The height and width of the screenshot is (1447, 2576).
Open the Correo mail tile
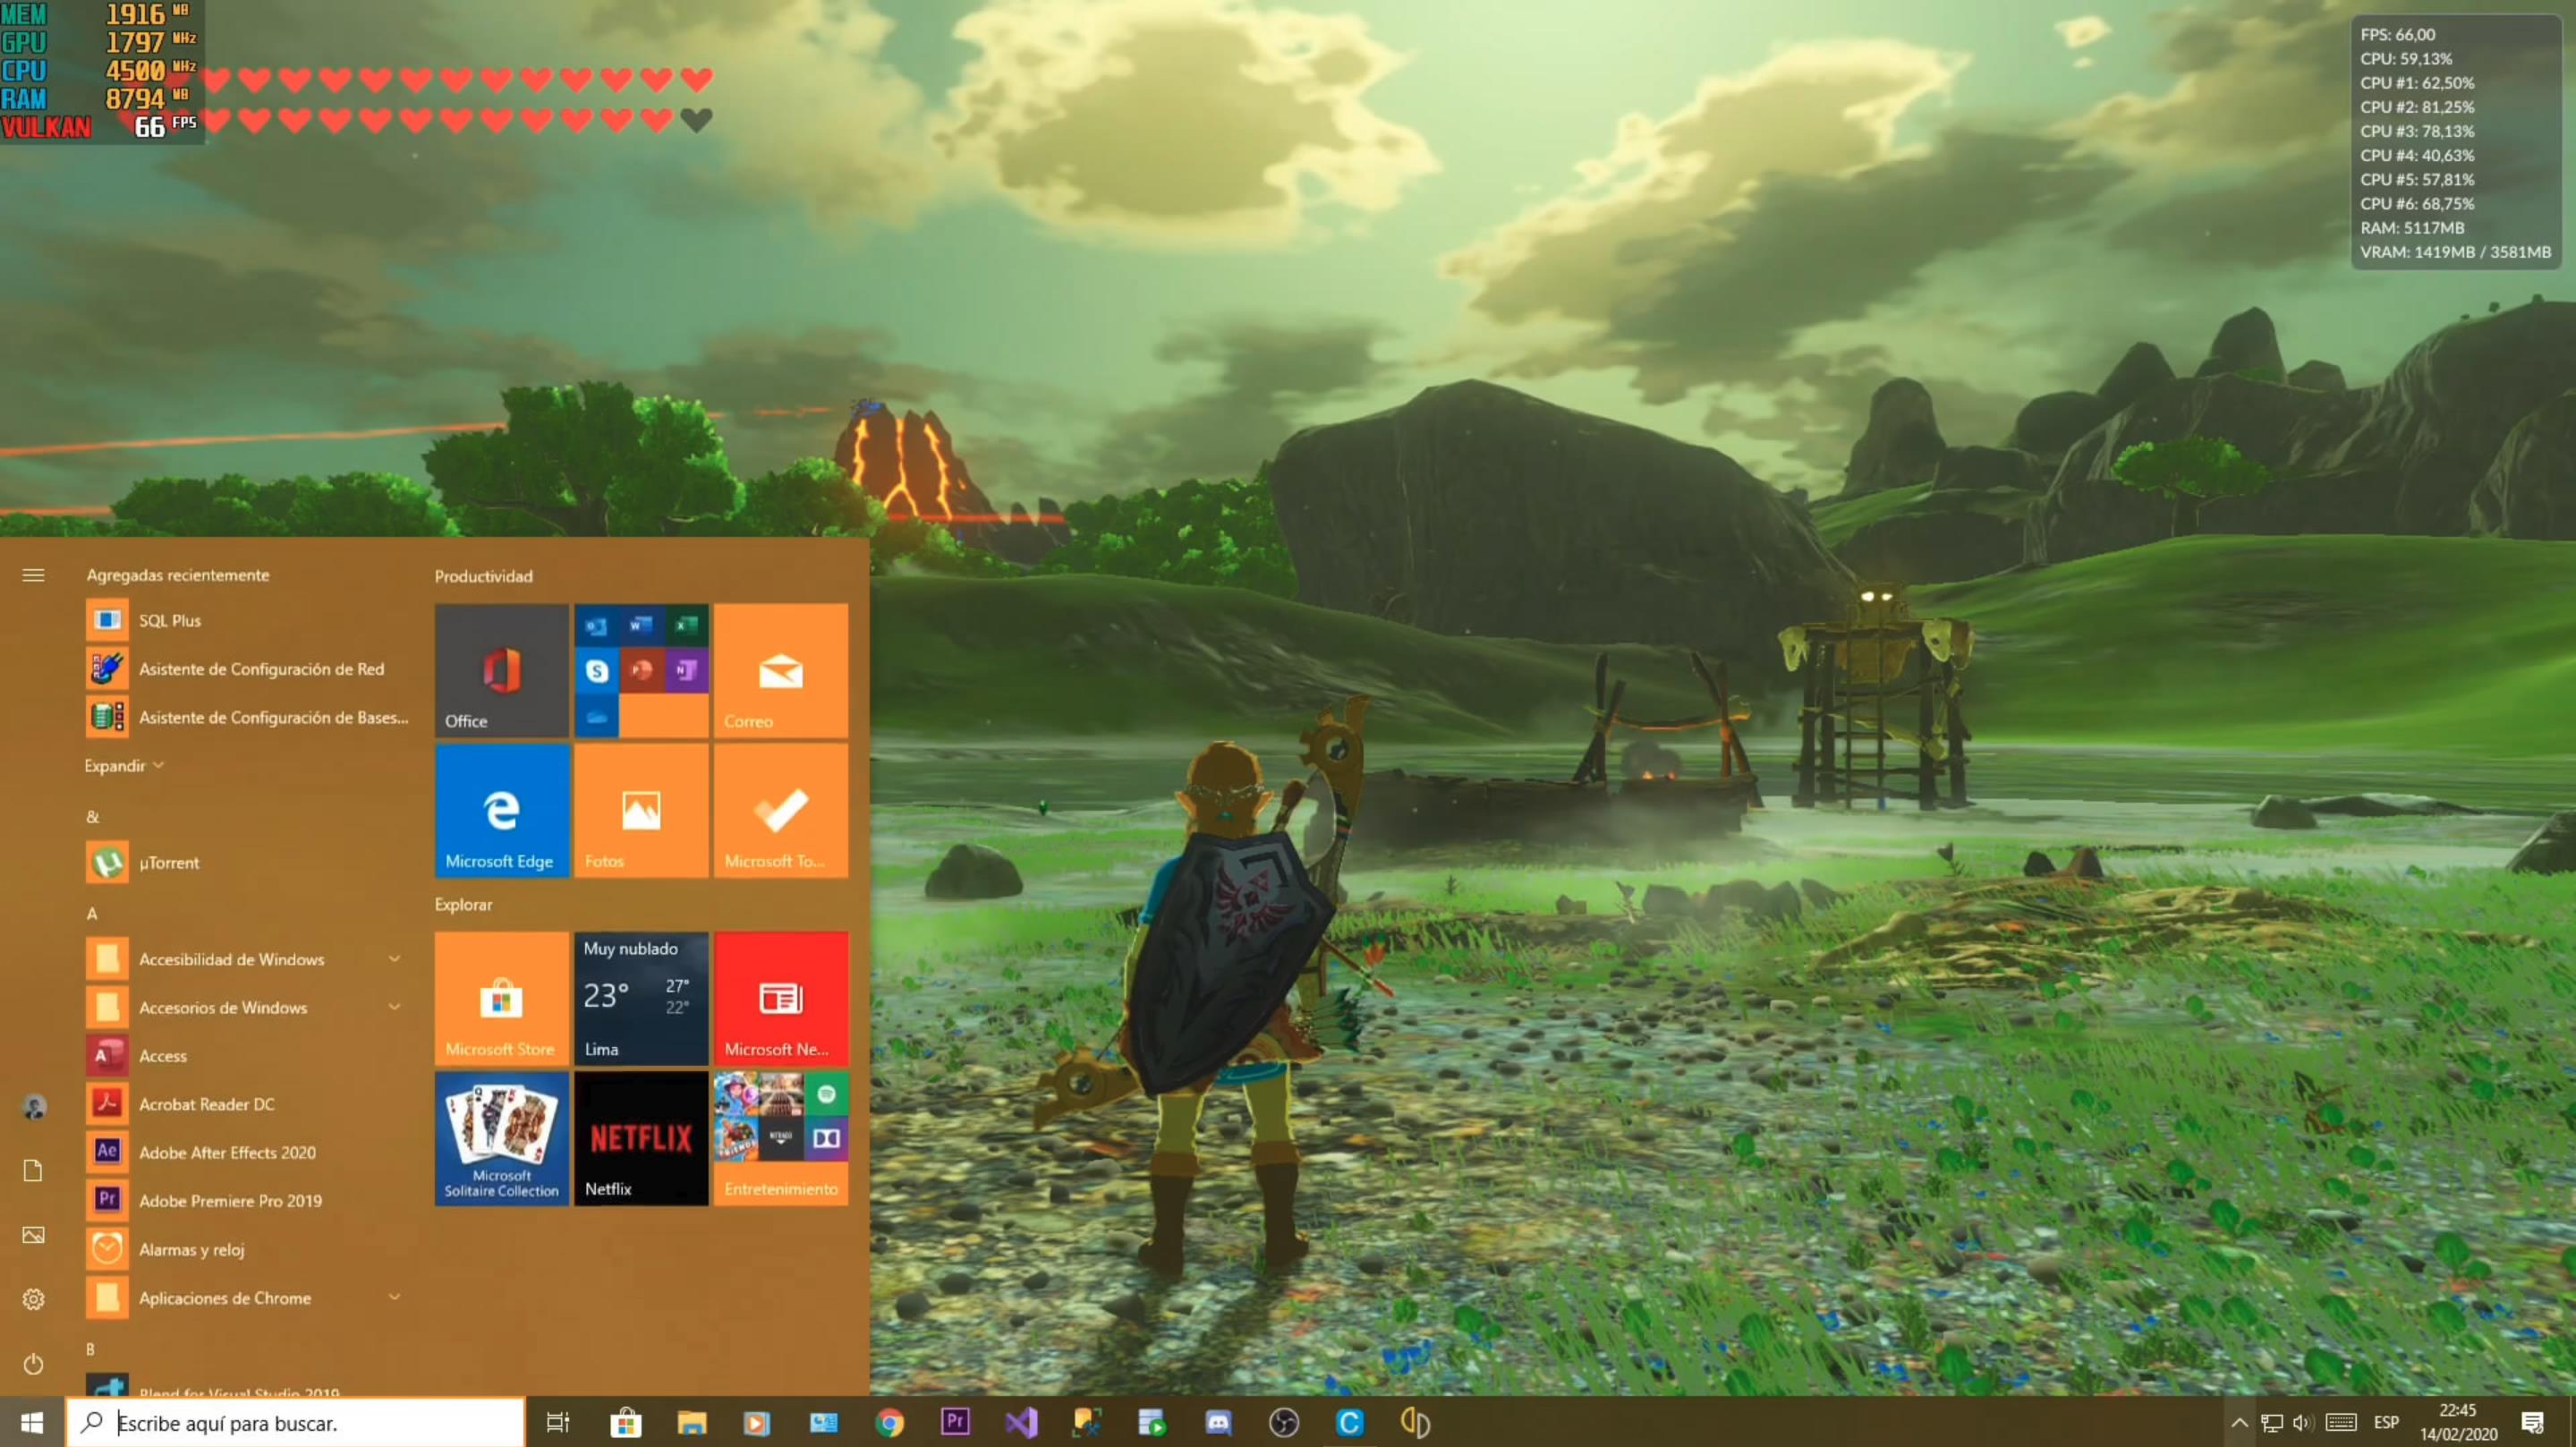(x=780, y=671)
